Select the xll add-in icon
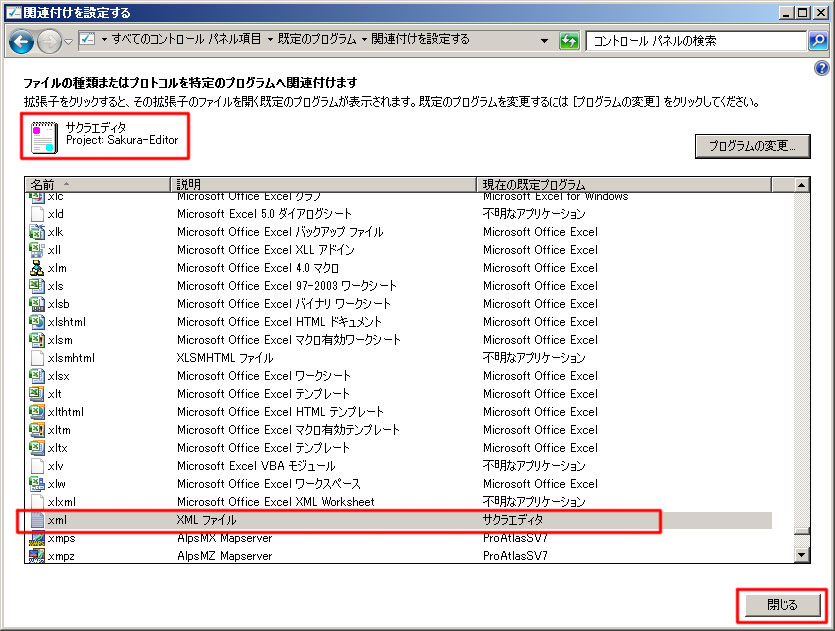Viewport: 835px width, 631px height. [x=37, y=250]
